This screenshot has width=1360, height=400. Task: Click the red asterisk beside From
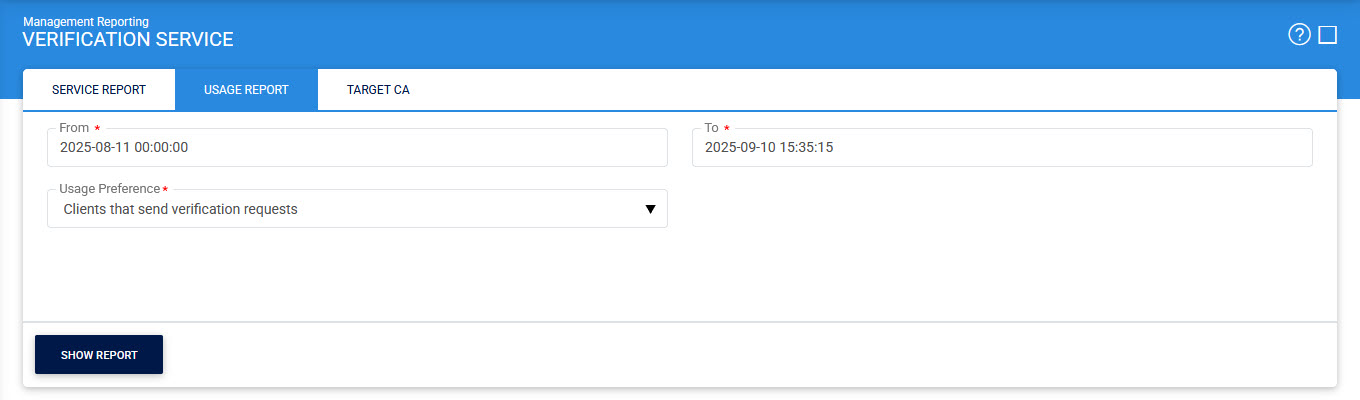tap(97, 128)
